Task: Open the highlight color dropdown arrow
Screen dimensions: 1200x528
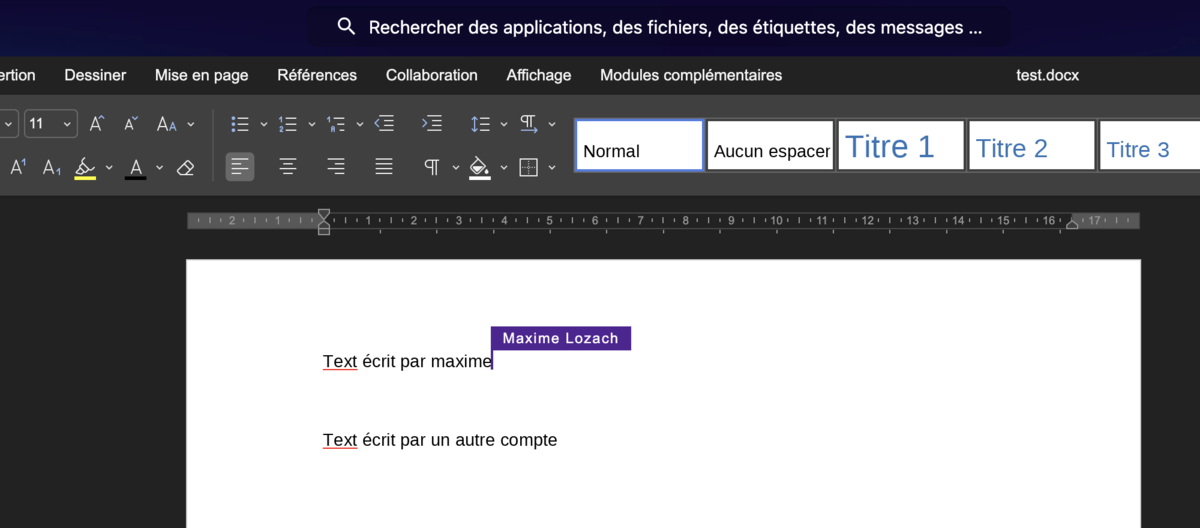Action: point(109,168)
